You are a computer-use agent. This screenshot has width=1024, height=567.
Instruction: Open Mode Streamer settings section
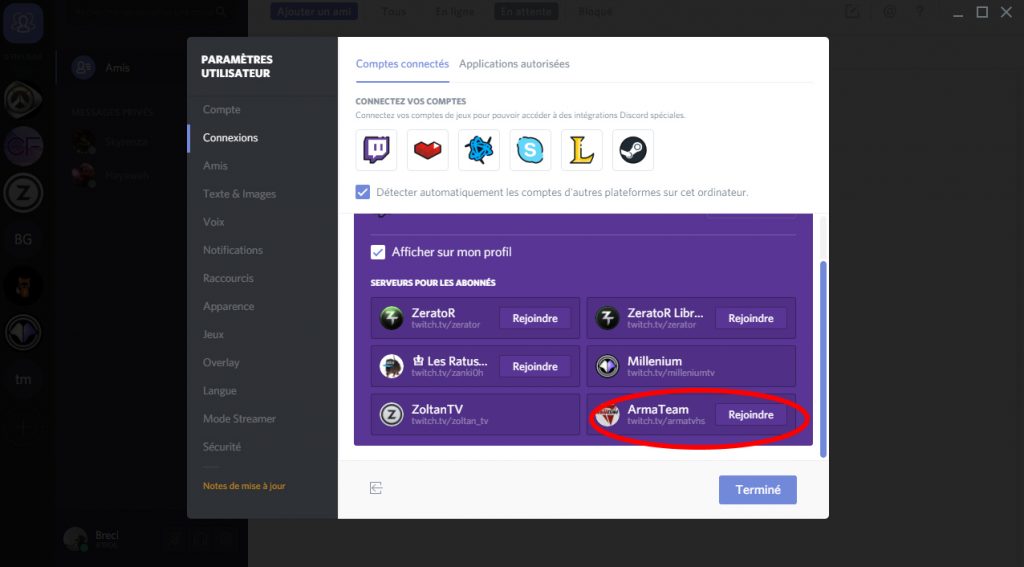click(239, 419)
